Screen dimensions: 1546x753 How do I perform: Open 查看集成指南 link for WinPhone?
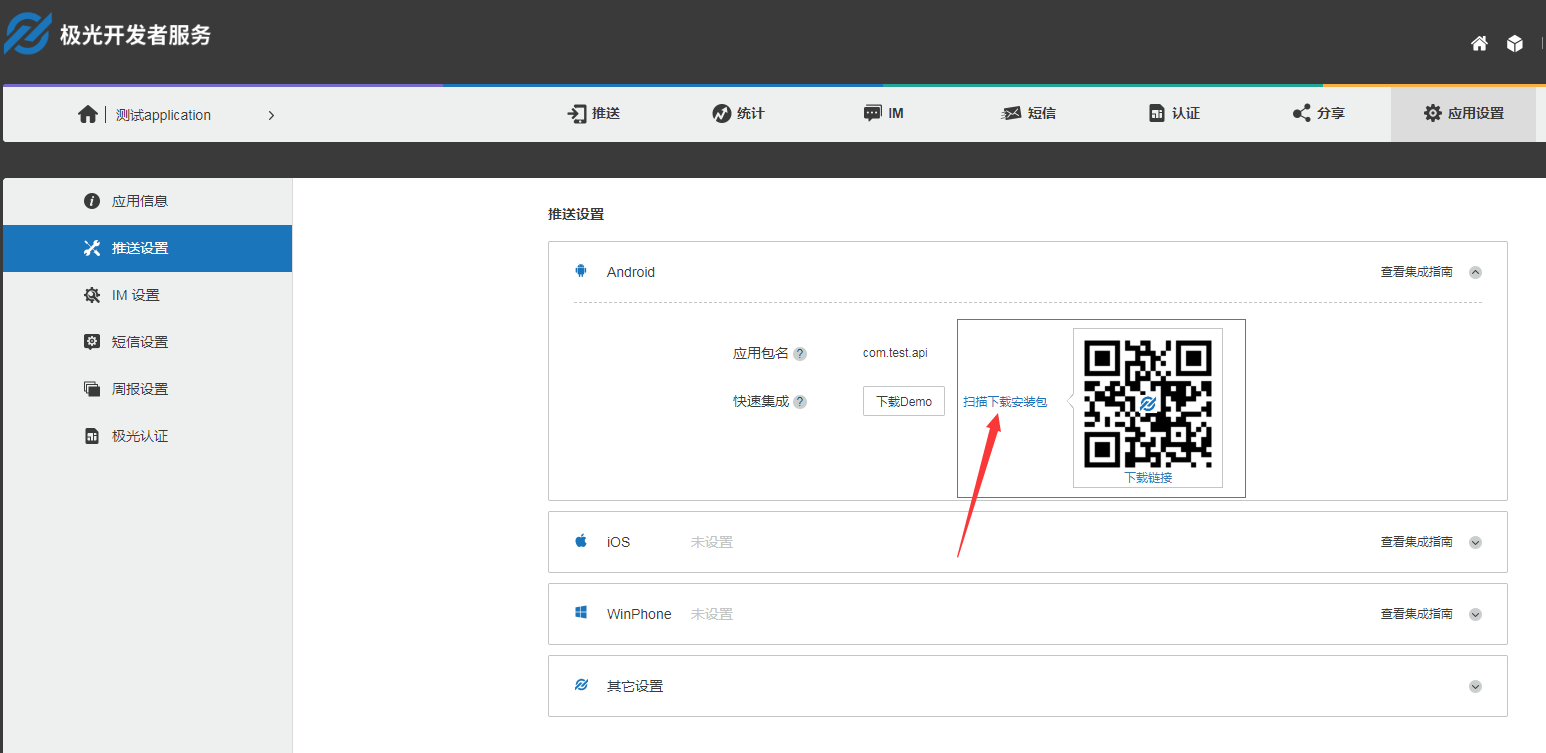pyautogui.click(x=1416, y=614)
